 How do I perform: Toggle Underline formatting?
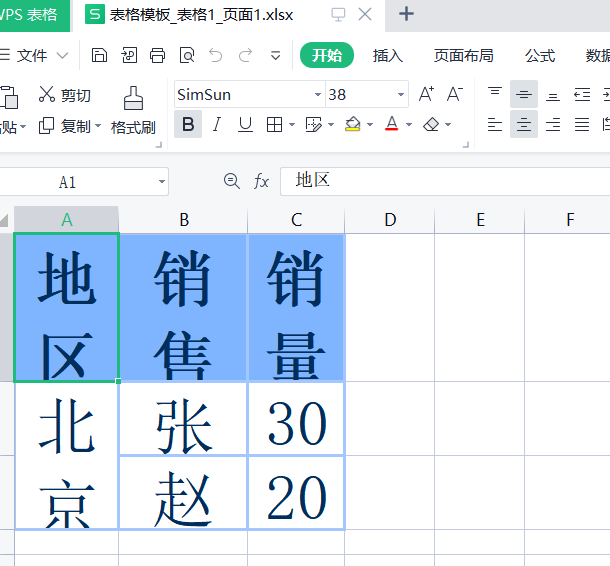pos(245,125)
